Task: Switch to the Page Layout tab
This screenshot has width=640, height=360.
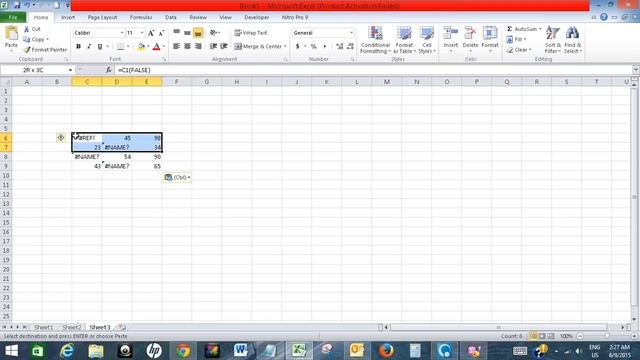Action: [102, 18]
